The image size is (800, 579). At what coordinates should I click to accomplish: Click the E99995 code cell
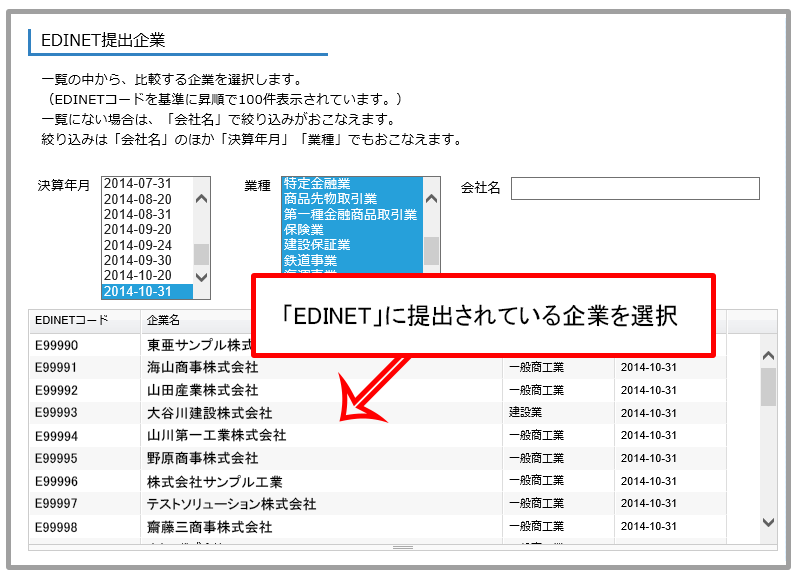tap(57, 459)
